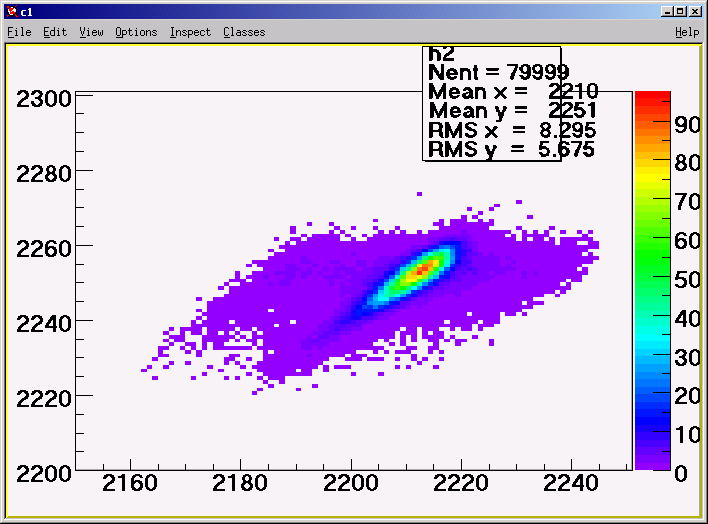Click the 'Nent = 79999' stats line
Viewport: 708px width, 524px height.
pyautogui.click(x=498, y=72)
